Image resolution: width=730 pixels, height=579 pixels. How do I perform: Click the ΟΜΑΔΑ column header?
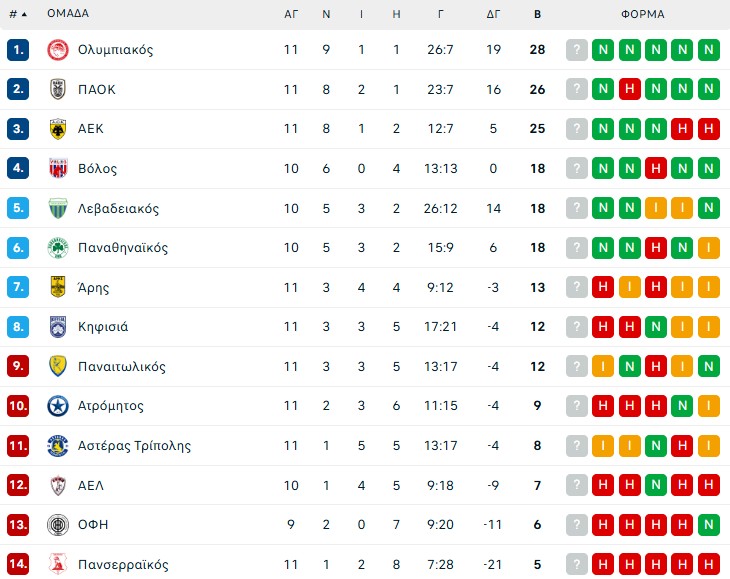(x=68, y=14)
